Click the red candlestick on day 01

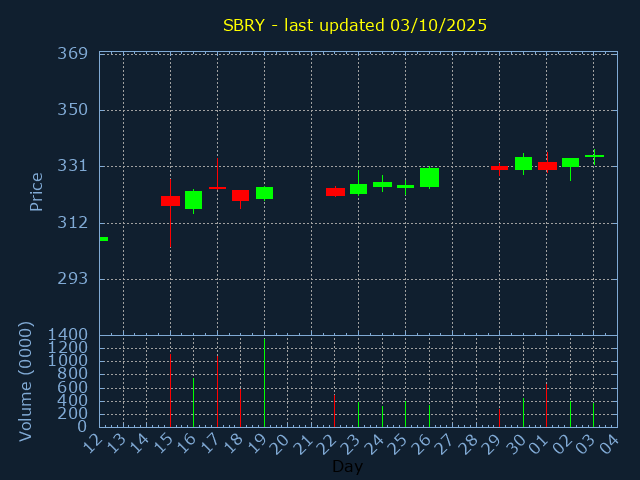[547, 166]
